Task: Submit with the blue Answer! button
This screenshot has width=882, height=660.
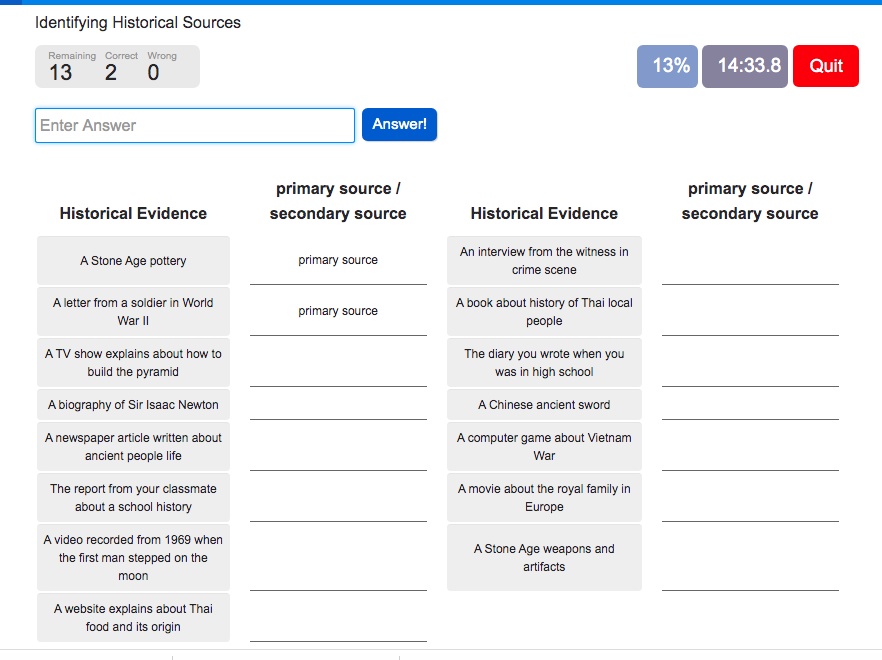Action: pos(399,124)
